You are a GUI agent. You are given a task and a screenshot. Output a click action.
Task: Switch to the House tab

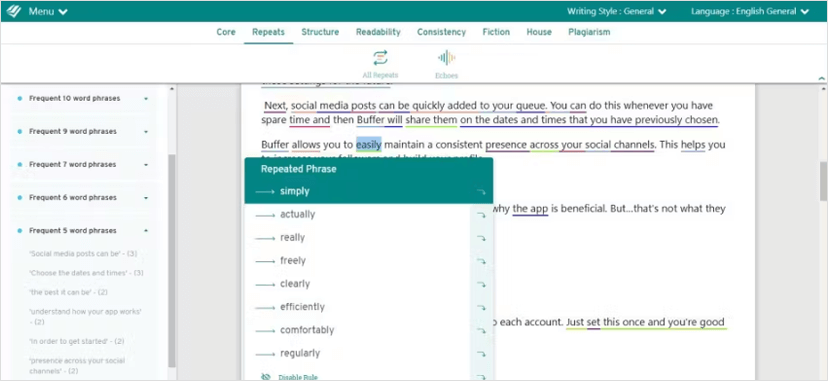tap(539, 32)
